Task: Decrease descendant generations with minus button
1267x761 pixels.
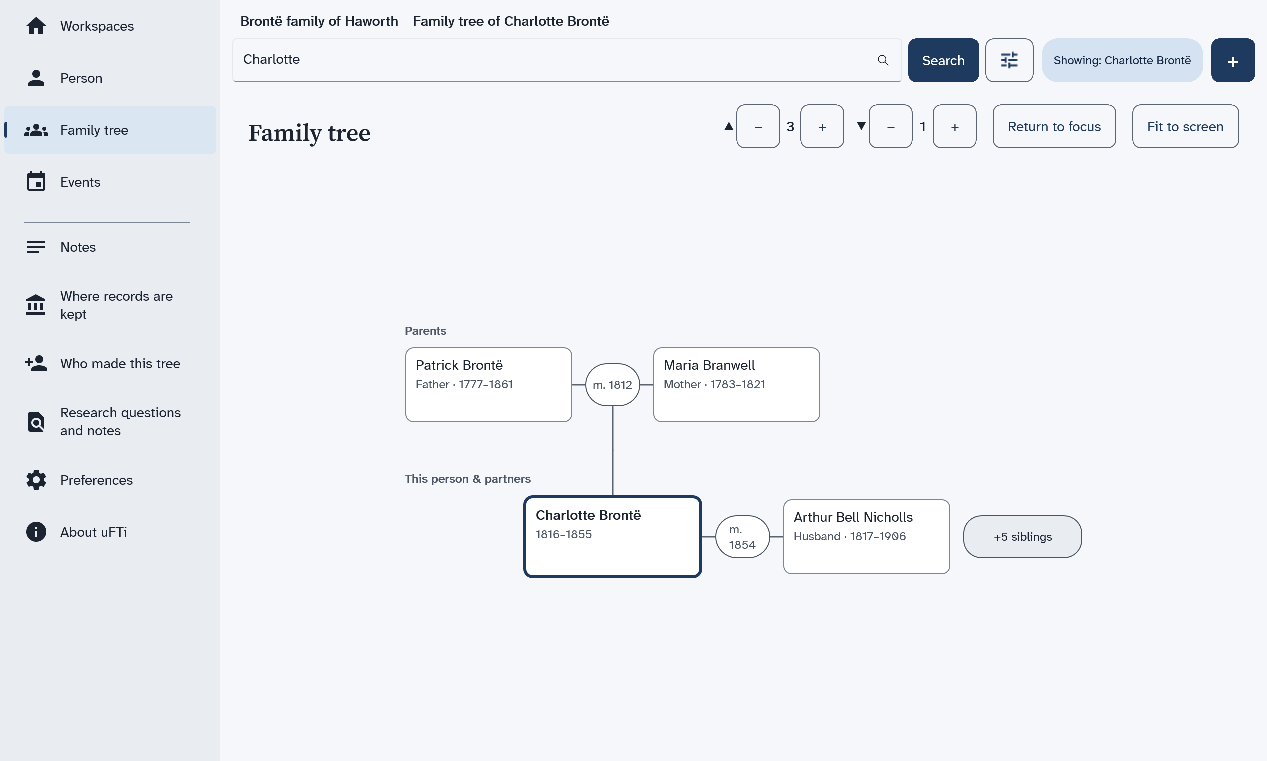Action: pos(891,126)
